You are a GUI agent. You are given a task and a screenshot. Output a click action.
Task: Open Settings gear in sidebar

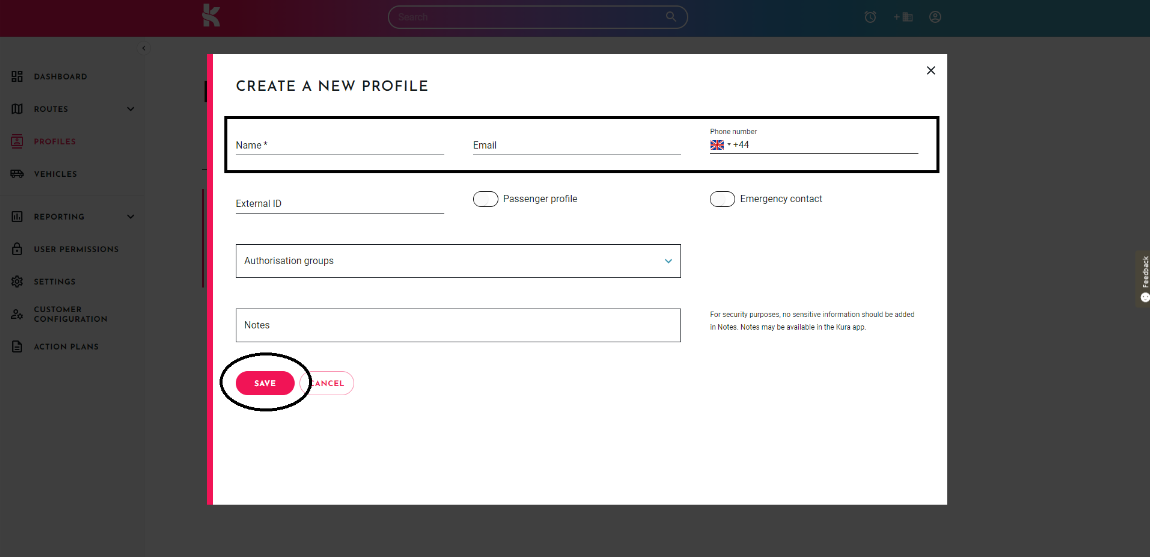coord(17,282)
